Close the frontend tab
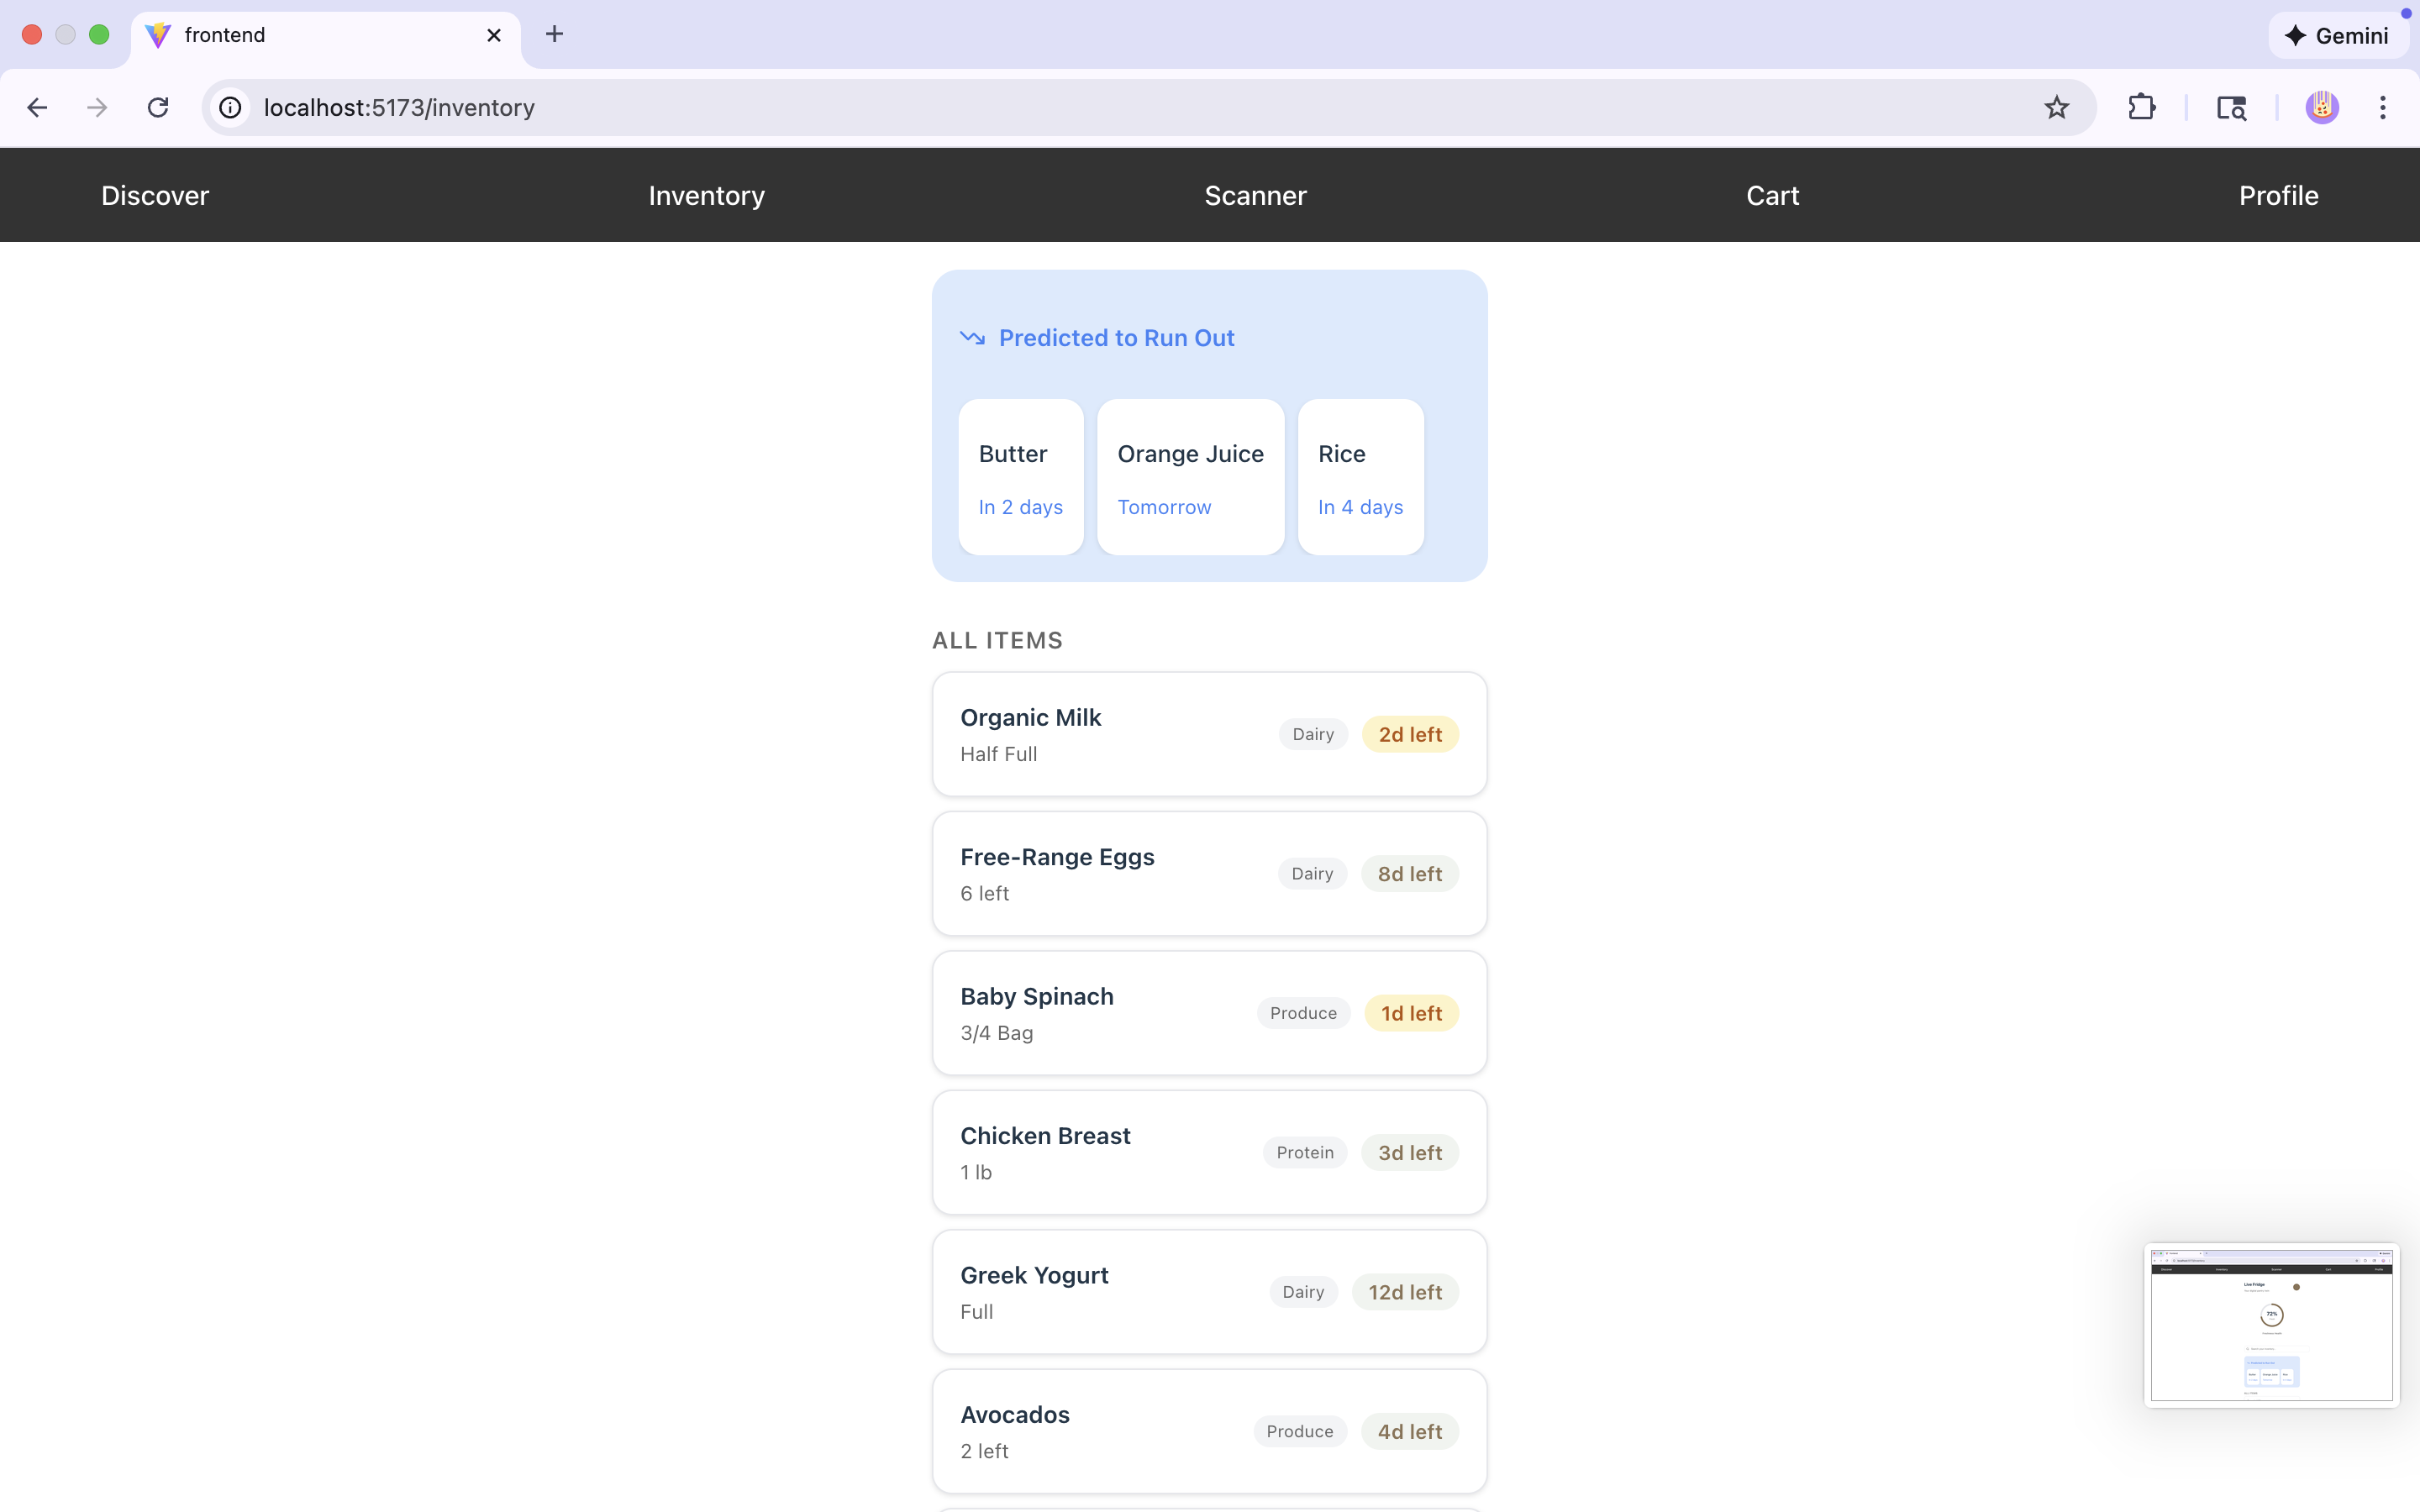 (x=494, y=35)
